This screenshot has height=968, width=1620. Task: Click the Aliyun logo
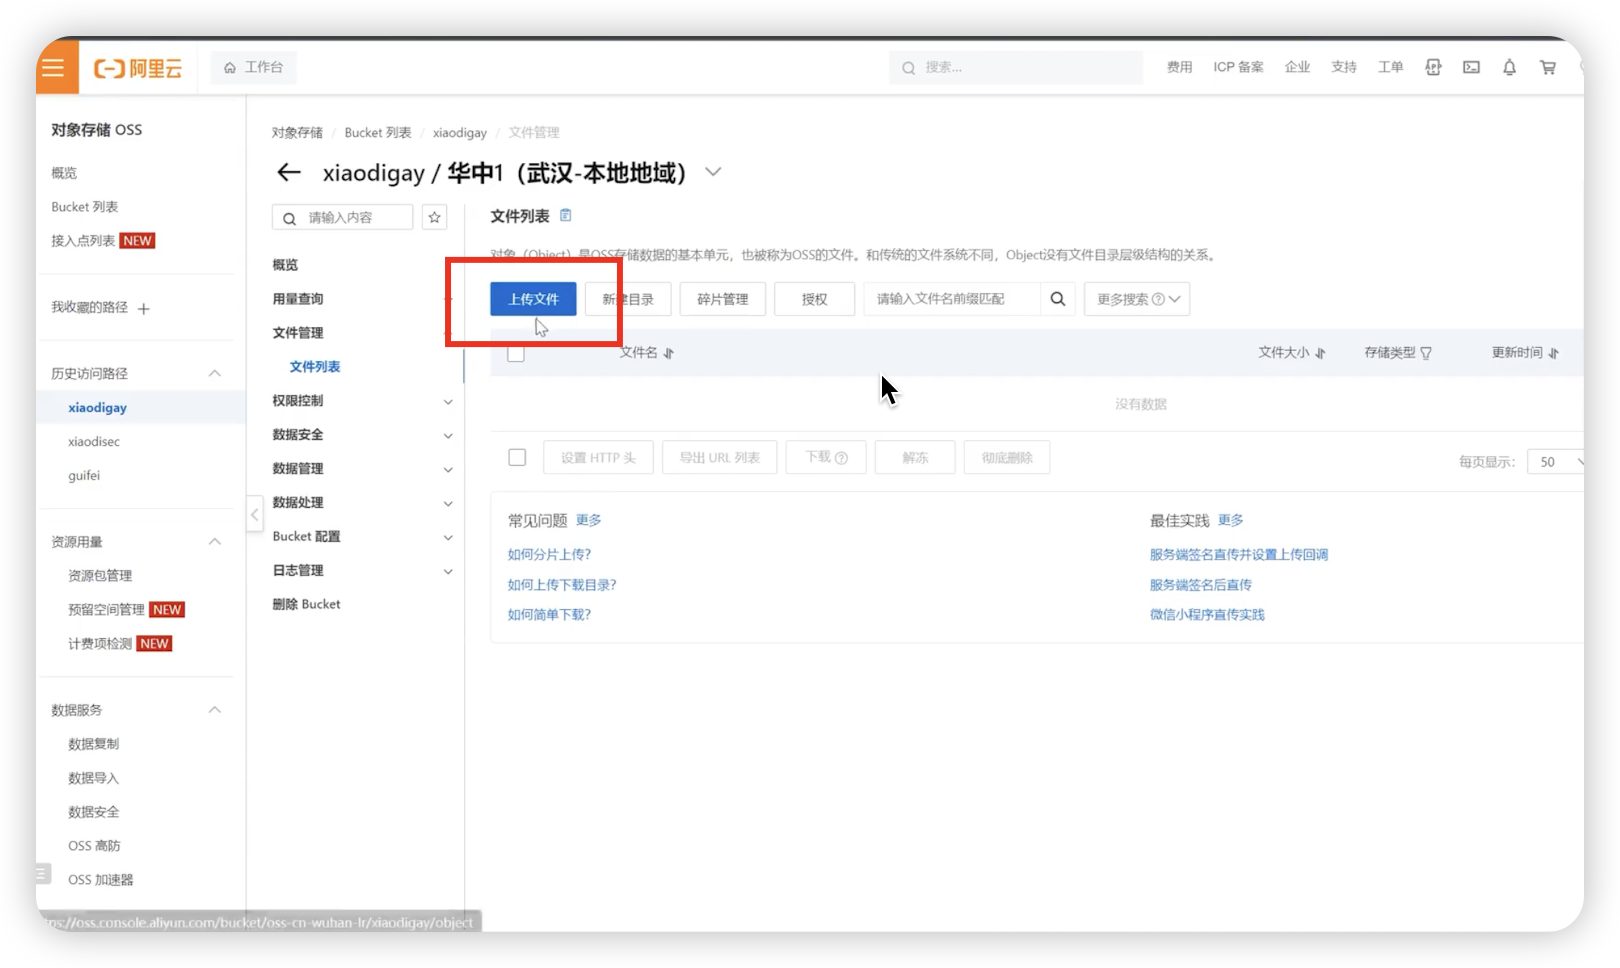pyautogui.click(x=138, y=68)
